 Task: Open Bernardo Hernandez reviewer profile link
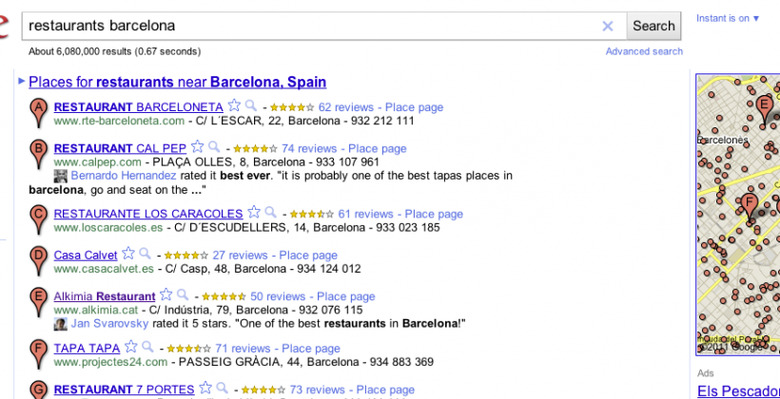pos(123,176)
